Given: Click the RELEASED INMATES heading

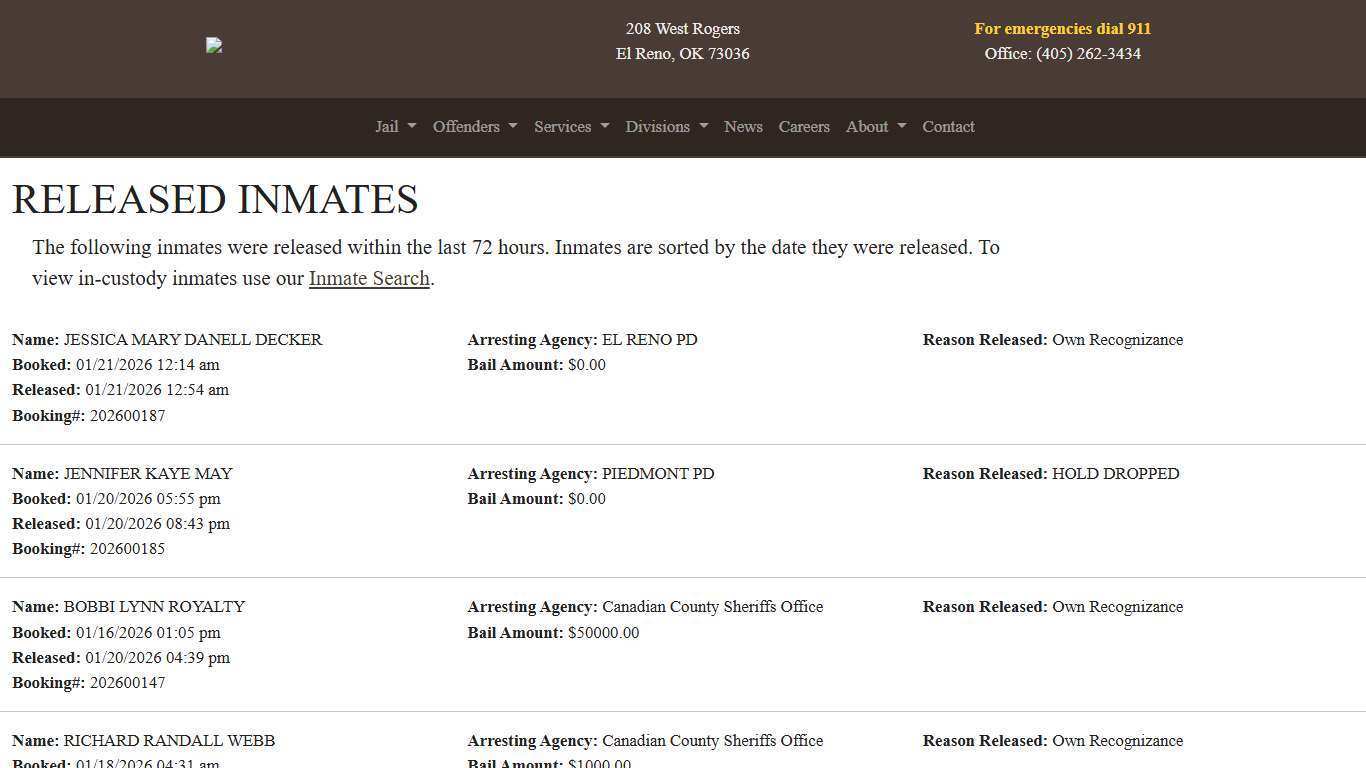Looking at the screenshot, I should pyautogui.click(x=215, y=199).
